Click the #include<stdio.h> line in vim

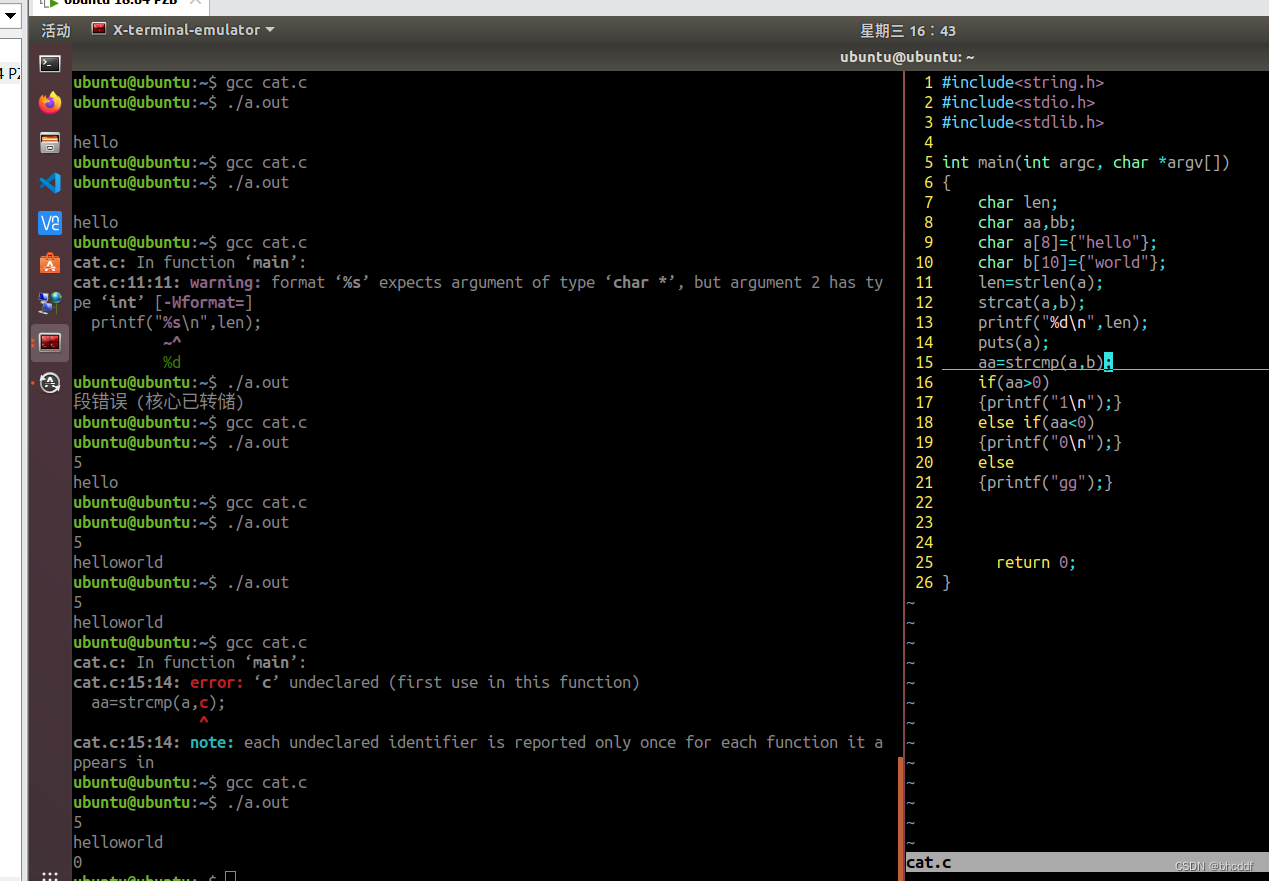tap(1019, 102)
